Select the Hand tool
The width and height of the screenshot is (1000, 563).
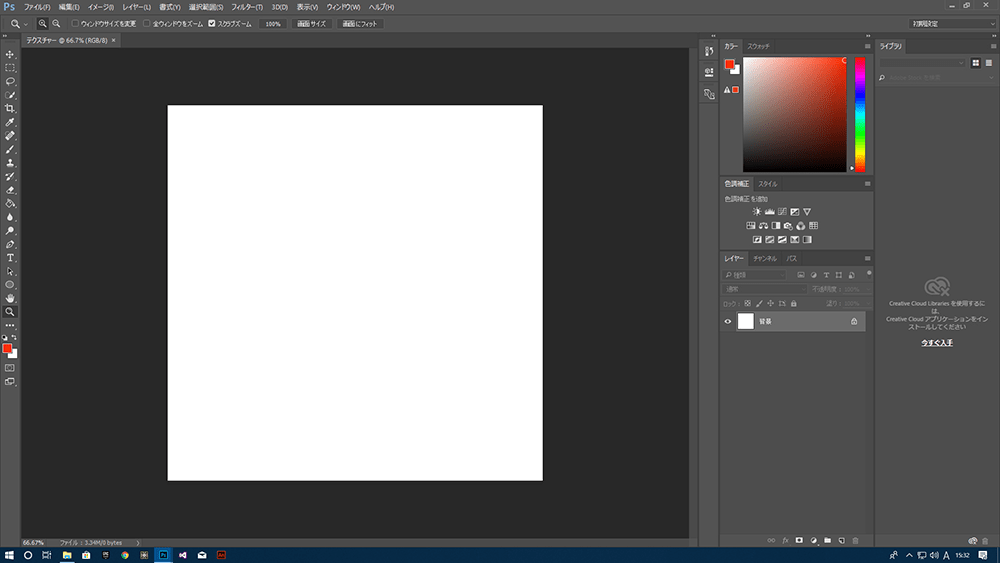point(10,298)
